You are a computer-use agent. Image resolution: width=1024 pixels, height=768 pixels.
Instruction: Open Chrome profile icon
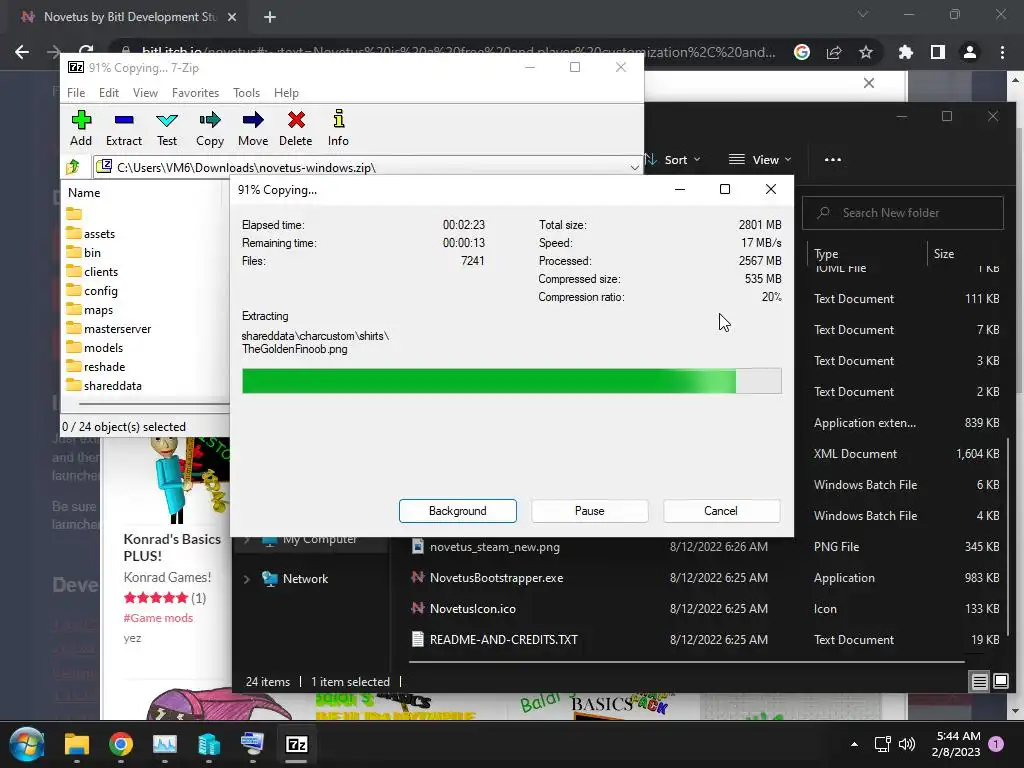970,52
